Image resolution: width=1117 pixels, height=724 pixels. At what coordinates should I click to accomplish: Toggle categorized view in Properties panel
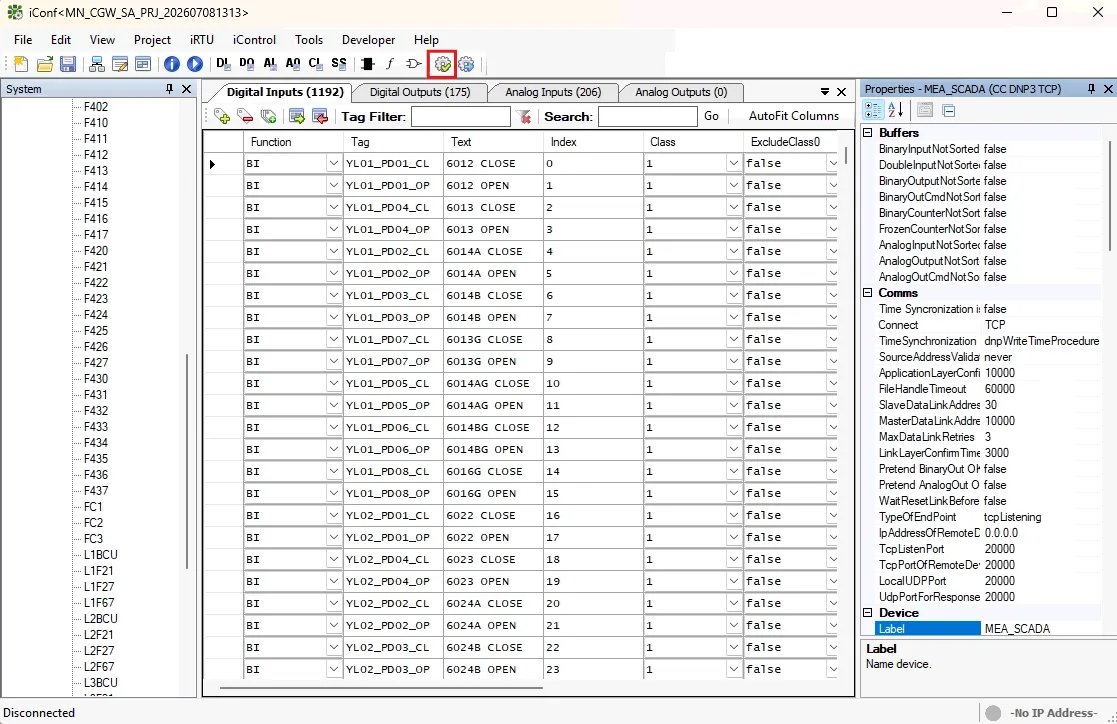tap(873, 110)
